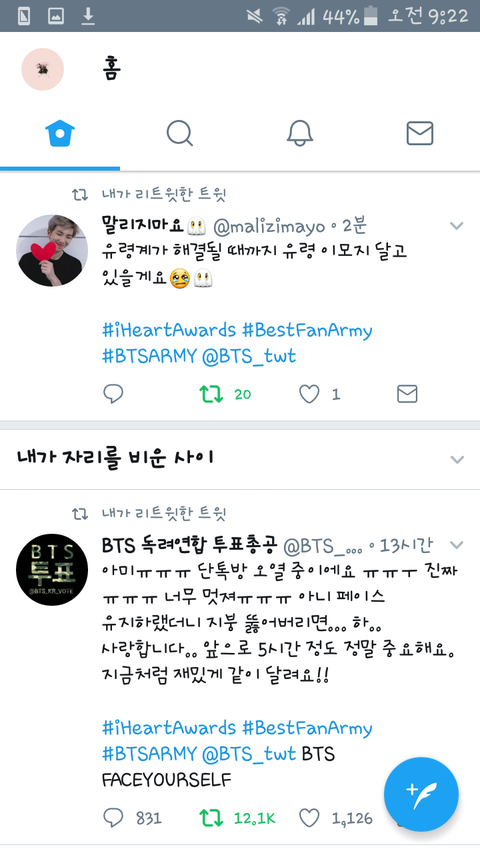Open the Home timeline tab

pyautogui.click(x=60, y=134)
